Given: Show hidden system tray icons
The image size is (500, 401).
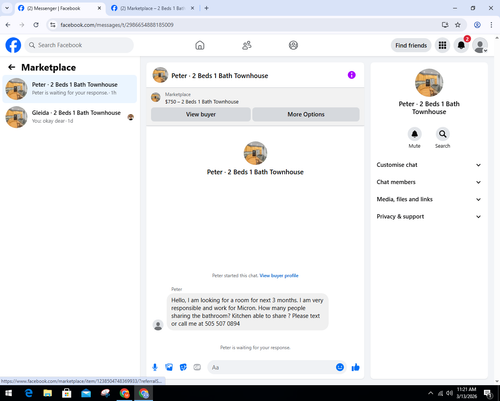Looking at the screenshot, I should click(431, 393).
